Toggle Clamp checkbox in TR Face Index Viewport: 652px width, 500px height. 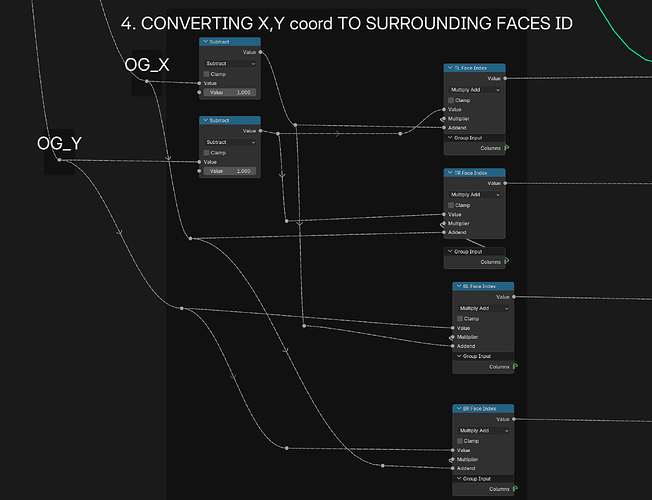click(451, 205)
